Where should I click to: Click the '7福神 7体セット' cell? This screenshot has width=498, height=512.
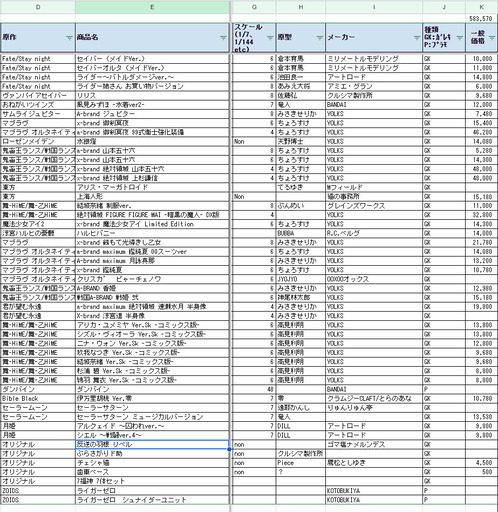coord(152,481)
